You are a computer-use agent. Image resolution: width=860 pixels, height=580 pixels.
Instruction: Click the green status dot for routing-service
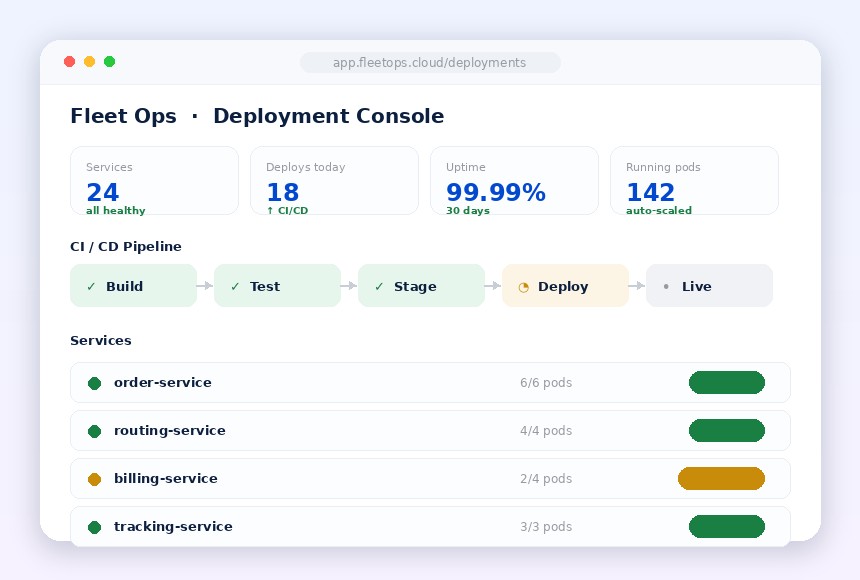94,431
